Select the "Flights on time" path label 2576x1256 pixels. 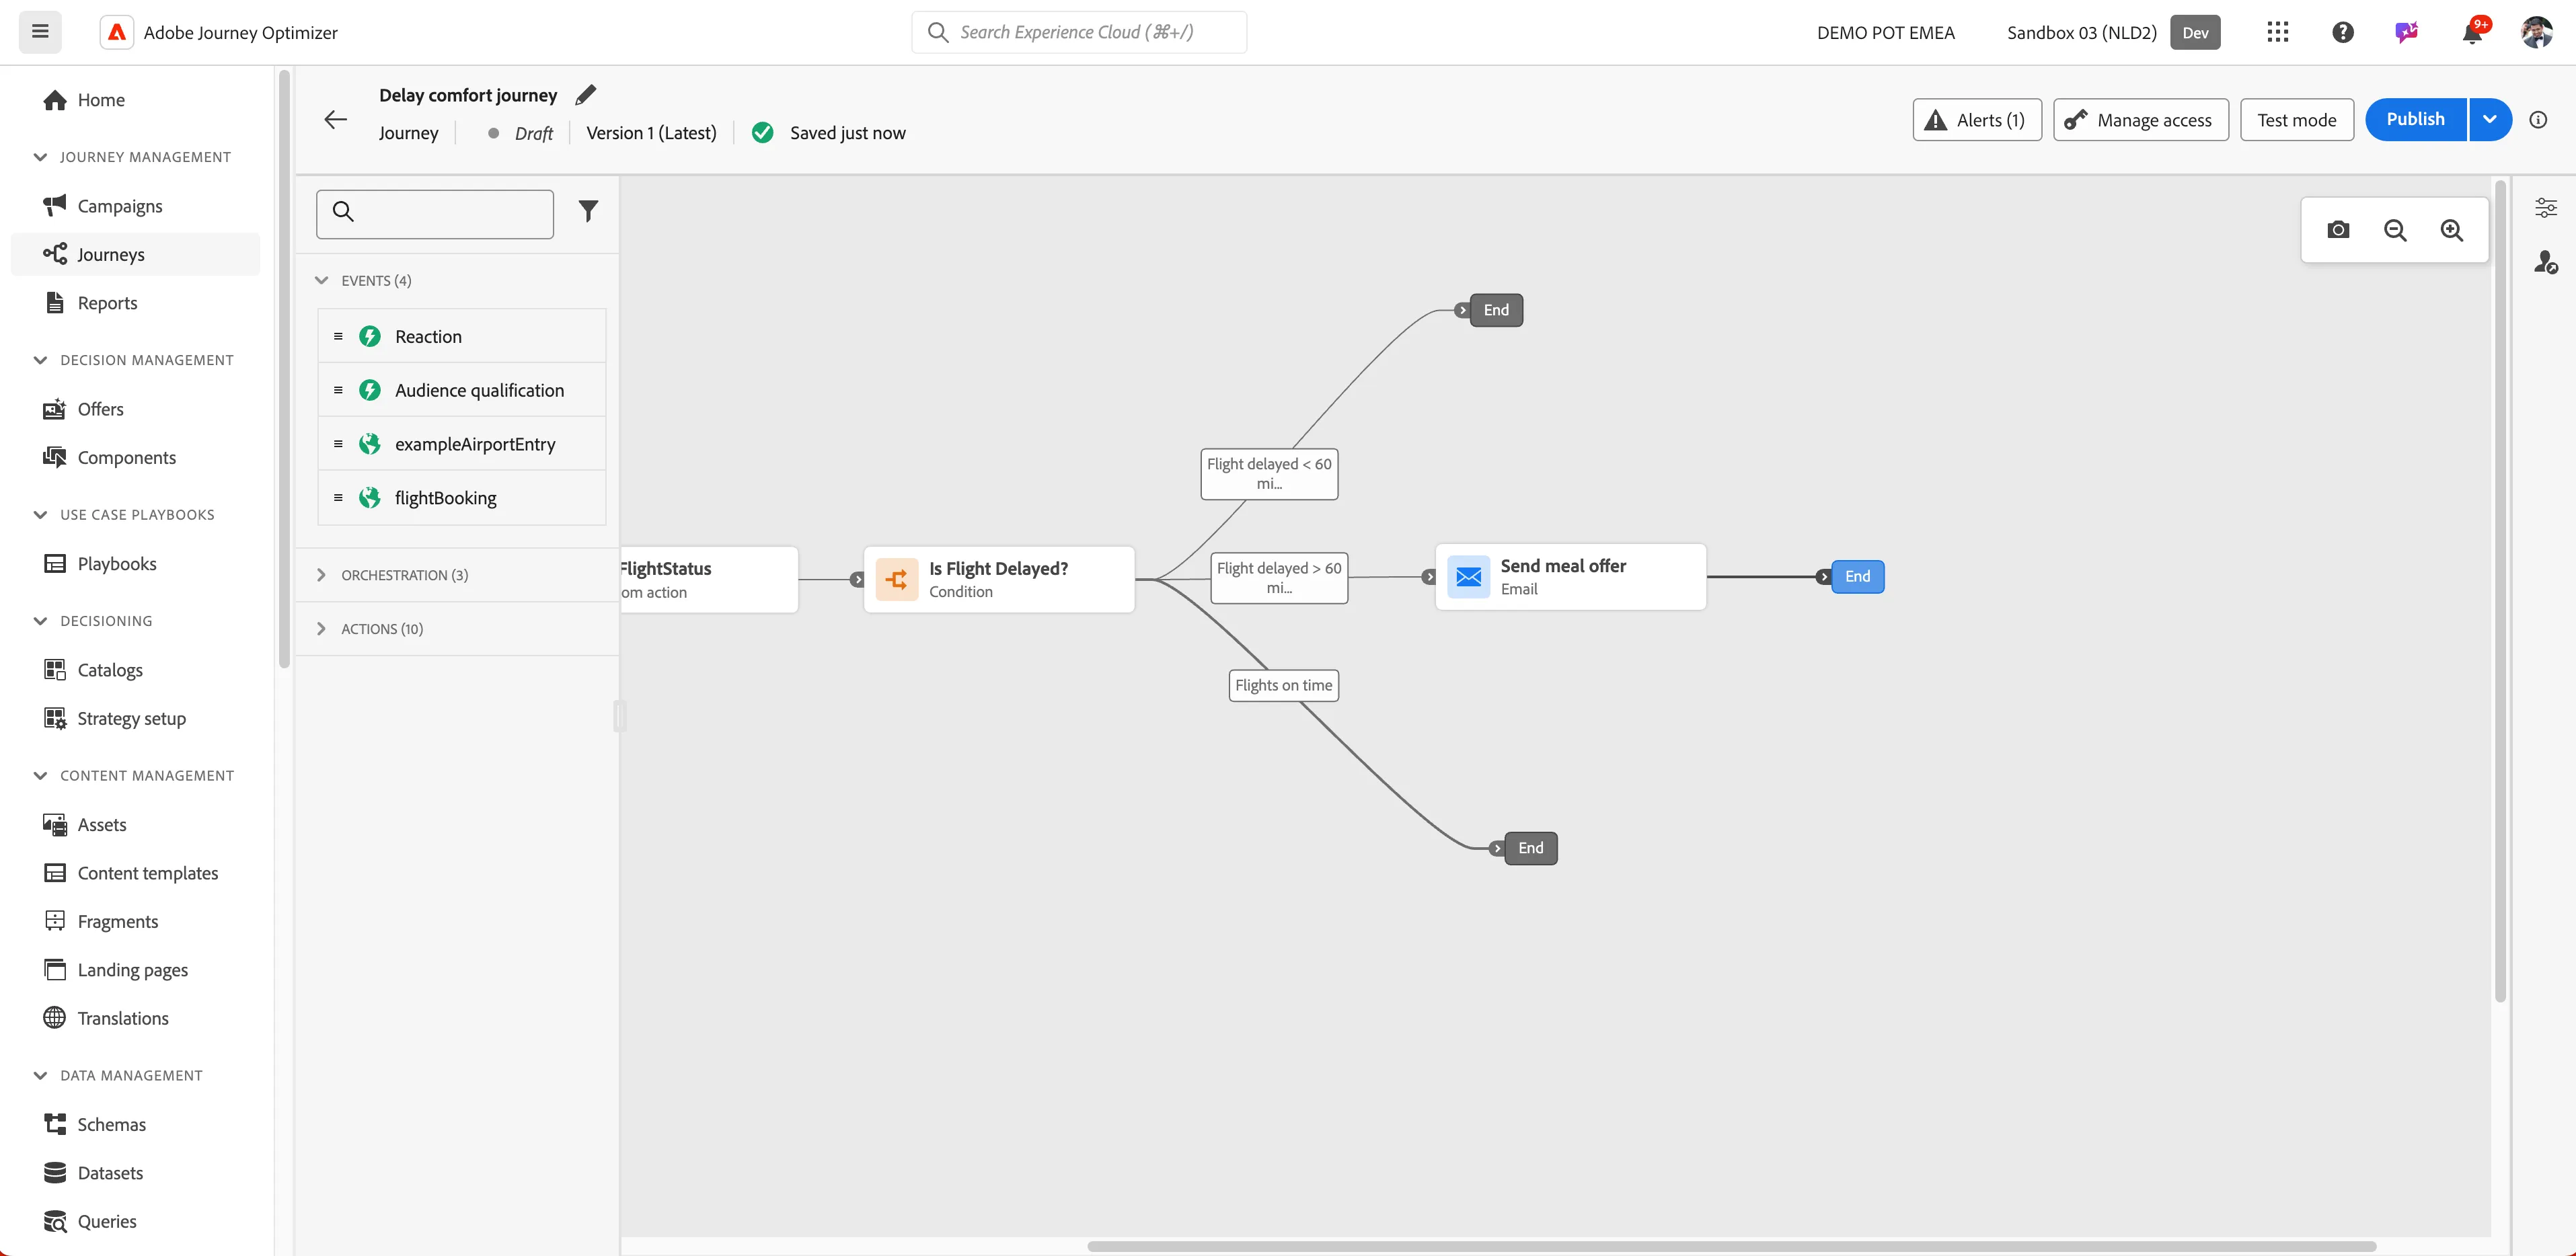pos(1283,686)
